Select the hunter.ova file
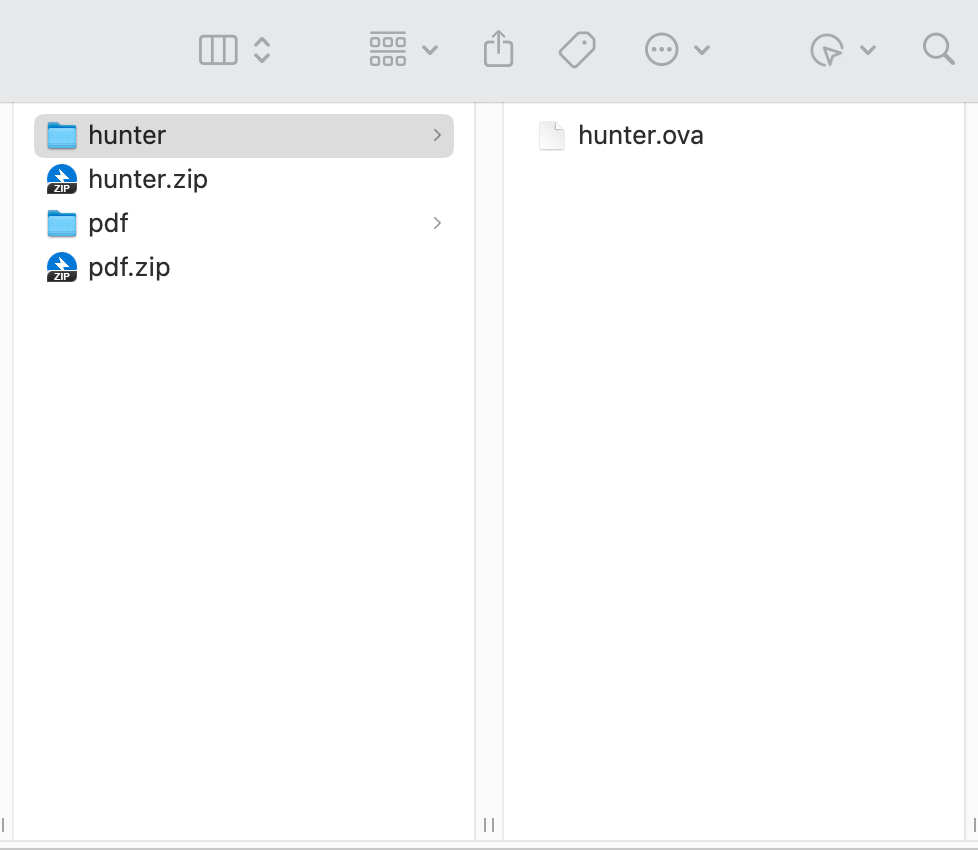The width and height of the screenshot is (978, 850). (640, 135)
